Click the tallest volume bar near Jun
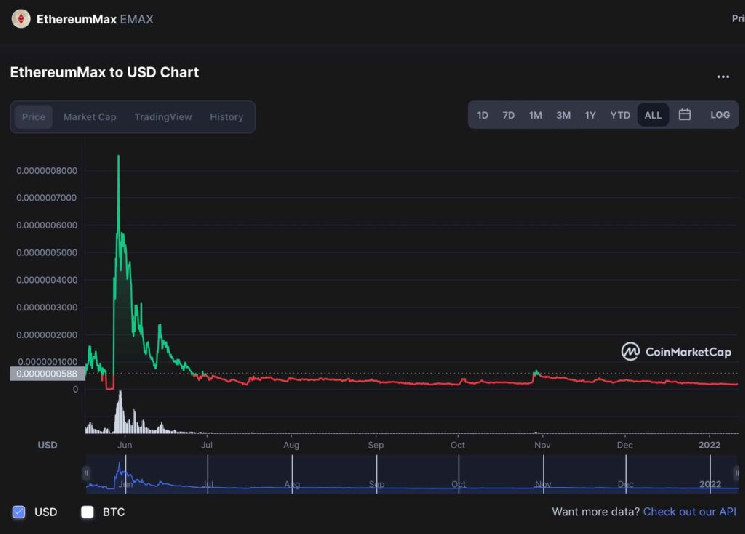The height and width of the screenshot is (534, 745). (120, 411)
